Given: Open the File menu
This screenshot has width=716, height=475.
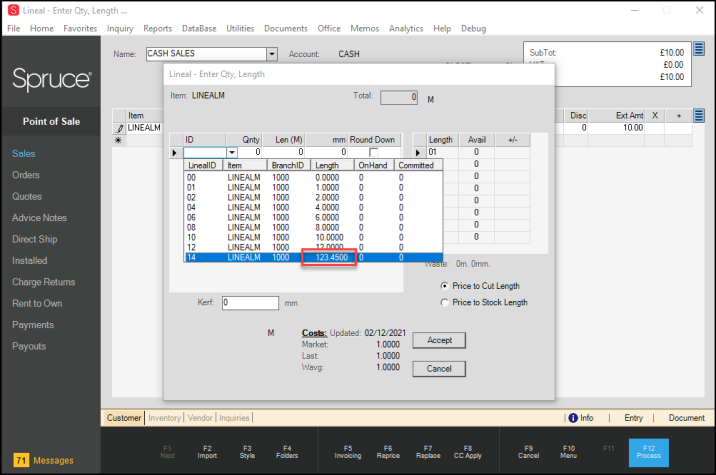Looking at the screenshot, I should point(14,28).
